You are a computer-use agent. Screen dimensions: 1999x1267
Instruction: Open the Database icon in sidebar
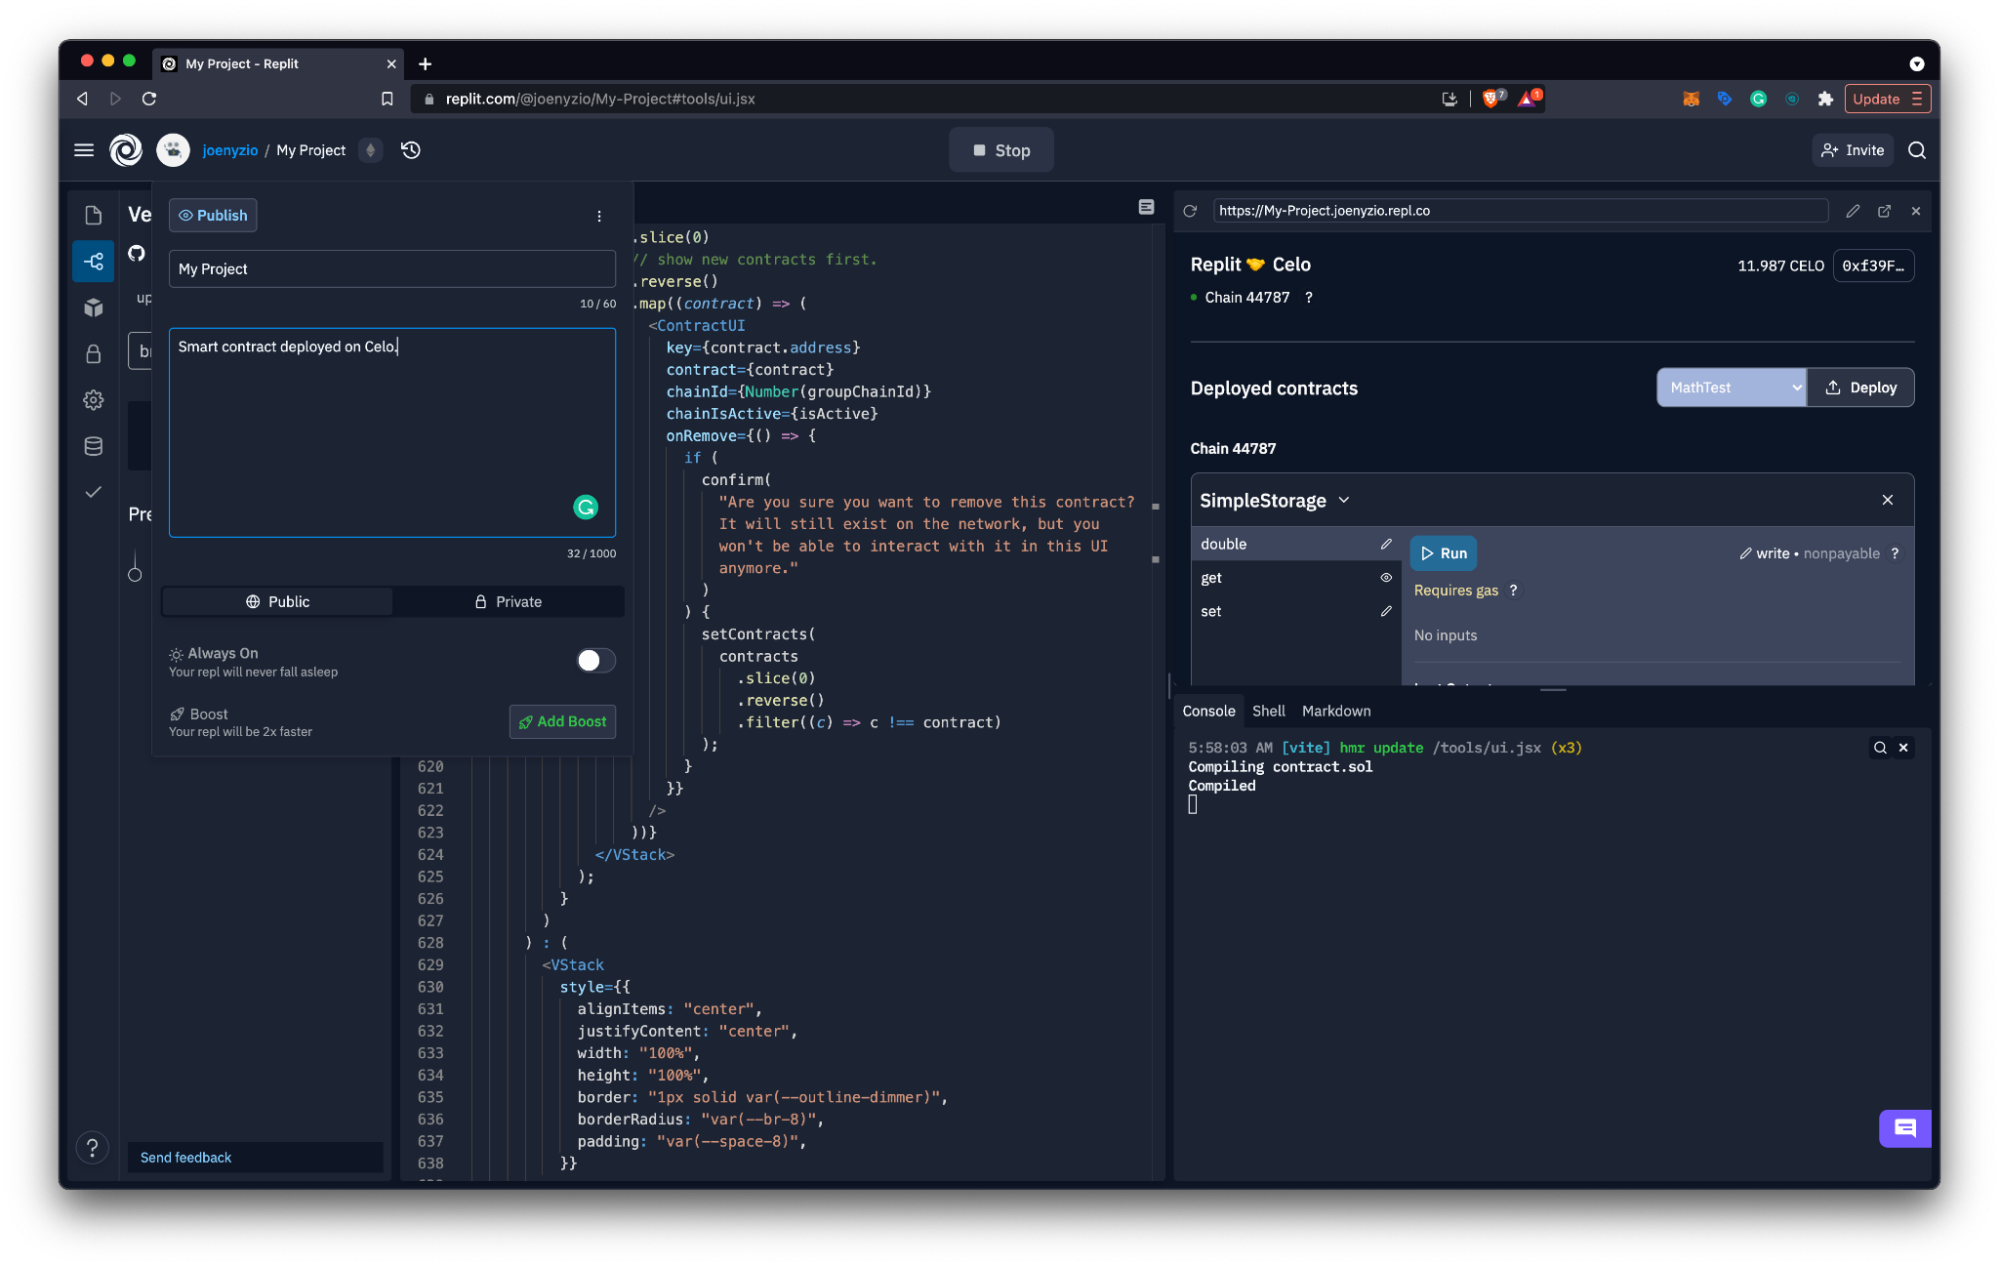(93, 446)
